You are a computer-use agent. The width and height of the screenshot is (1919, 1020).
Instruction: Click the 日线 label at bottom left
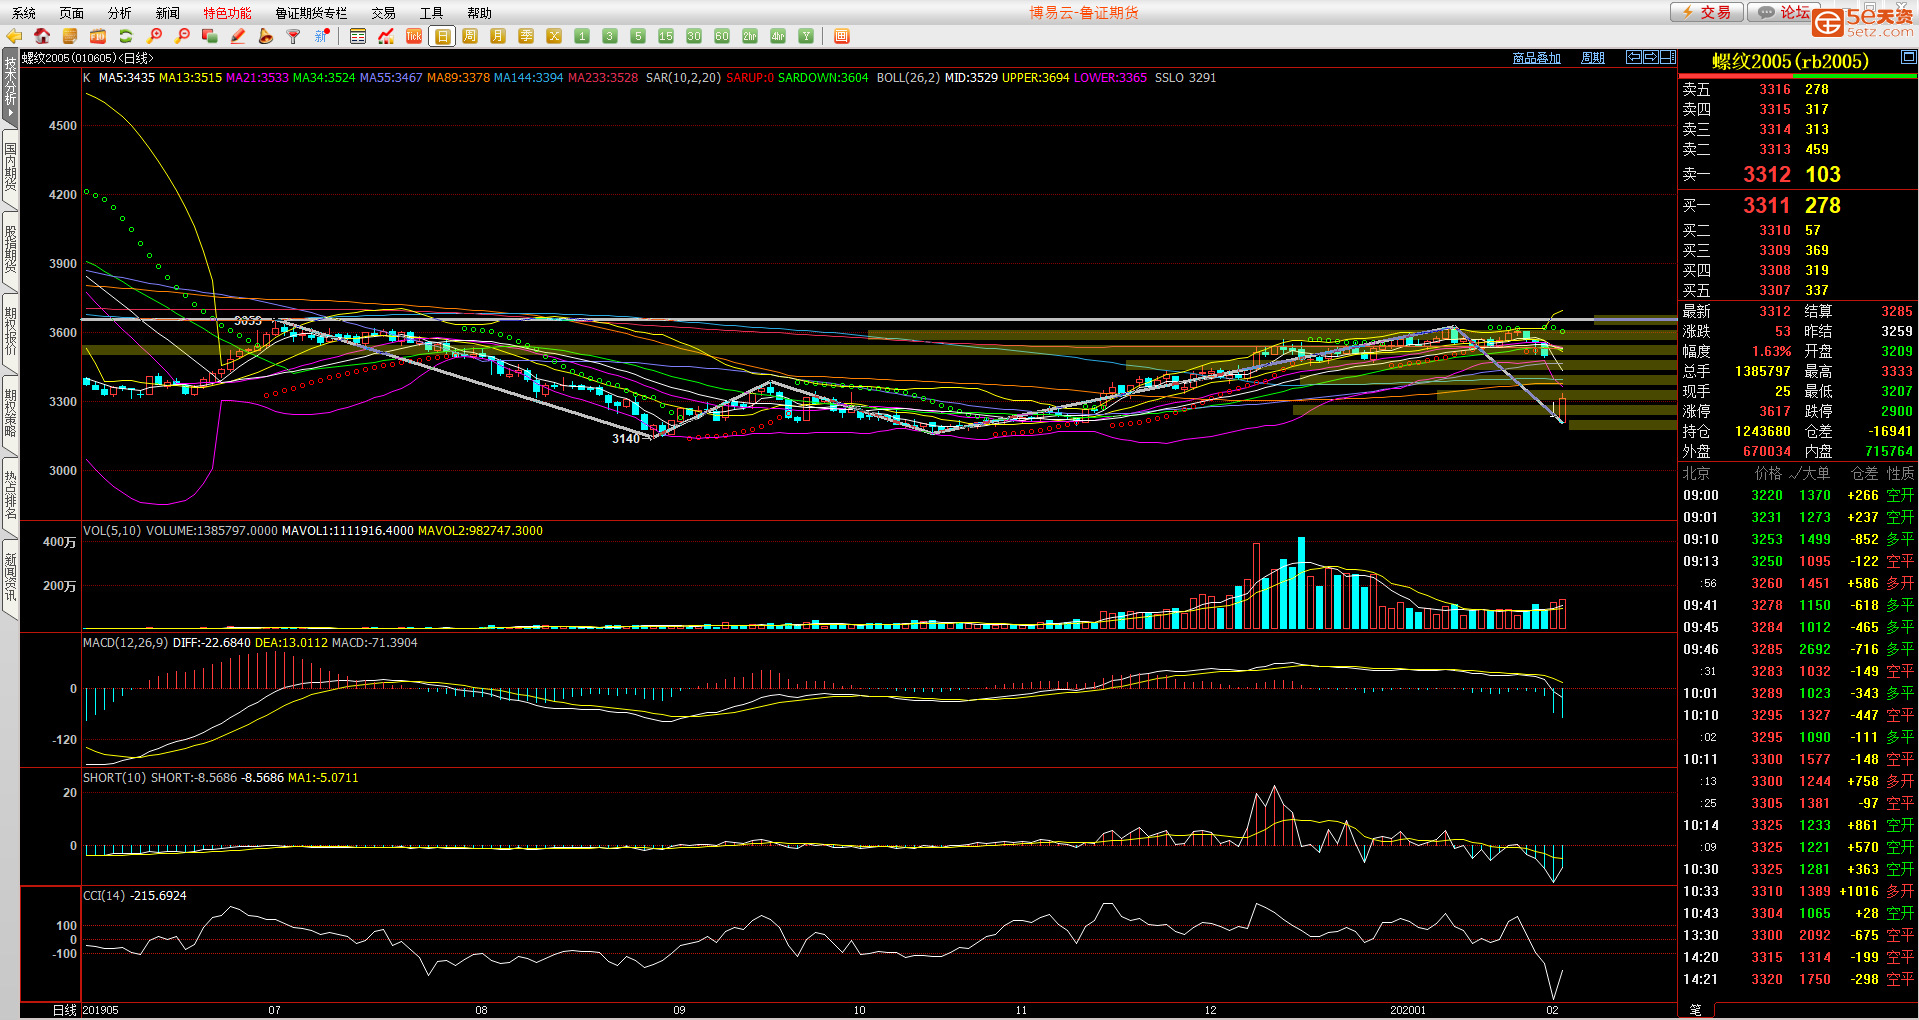65,1010
